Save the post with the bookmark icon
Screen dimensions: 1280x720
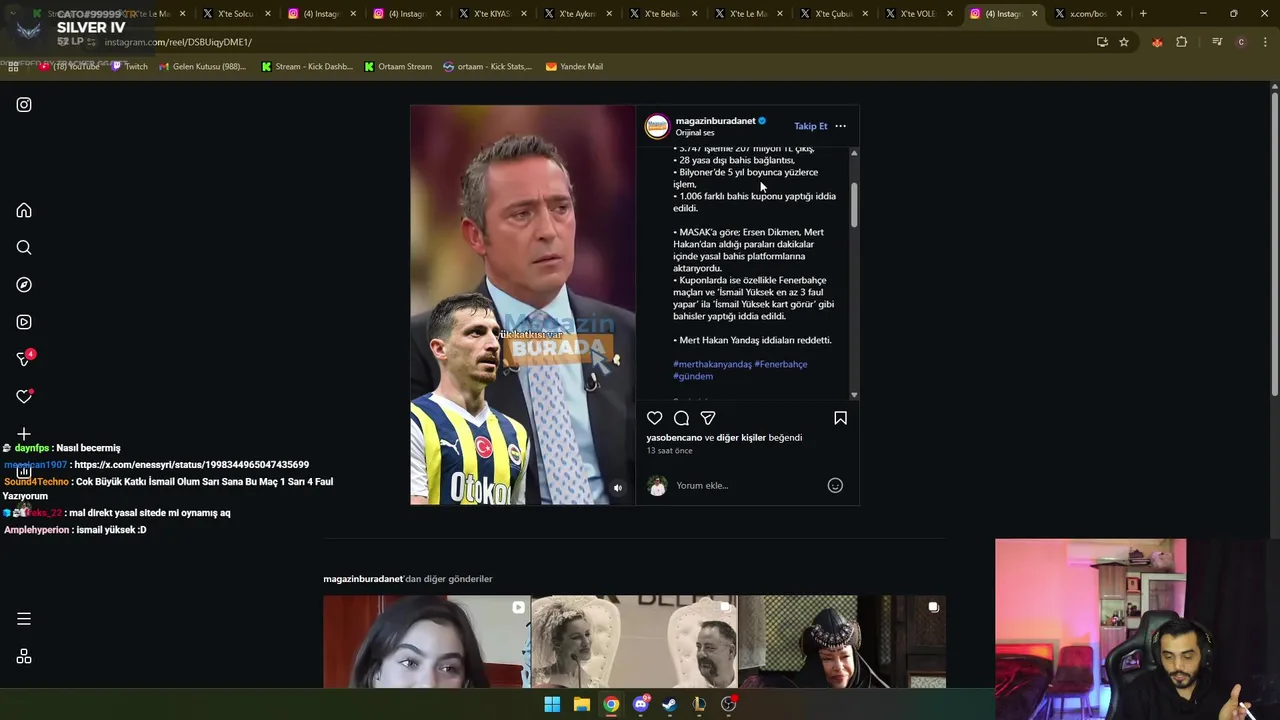tap(840, 418)
